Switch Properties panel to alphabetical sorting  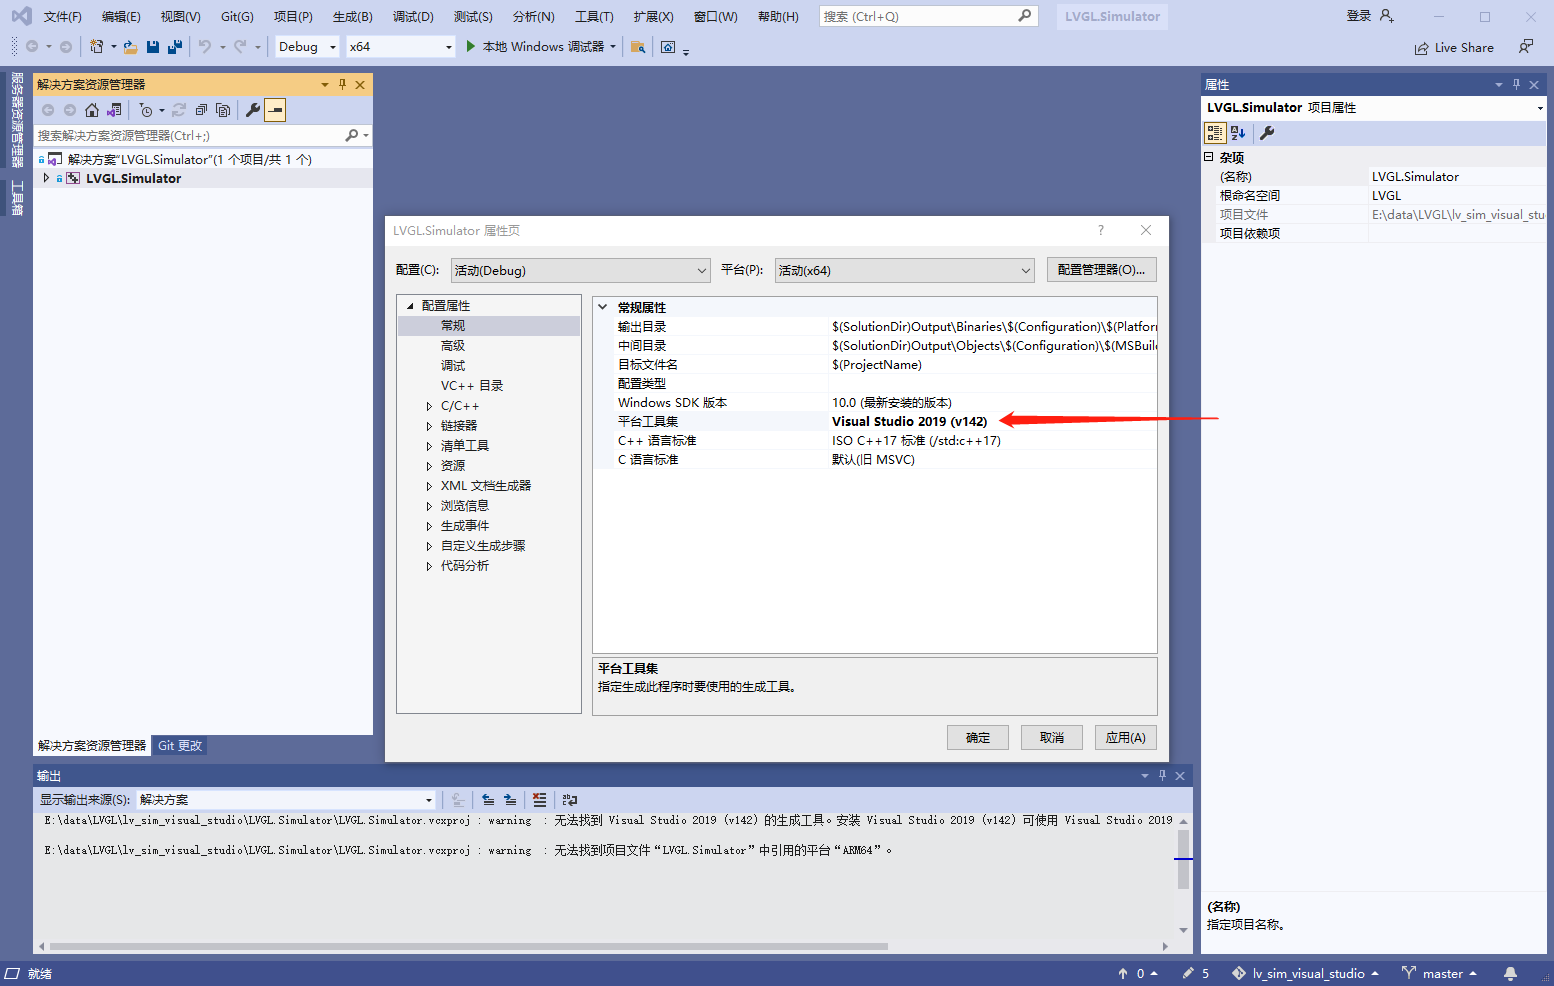[1236, 132]
